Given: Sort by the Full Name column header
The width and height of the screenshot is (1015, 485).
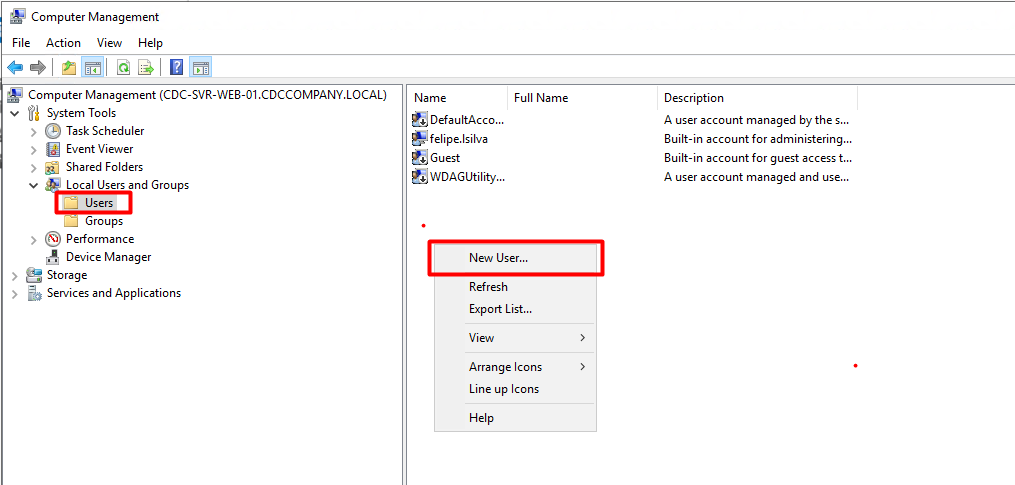Looking at the screenshot, I should 583,98.
